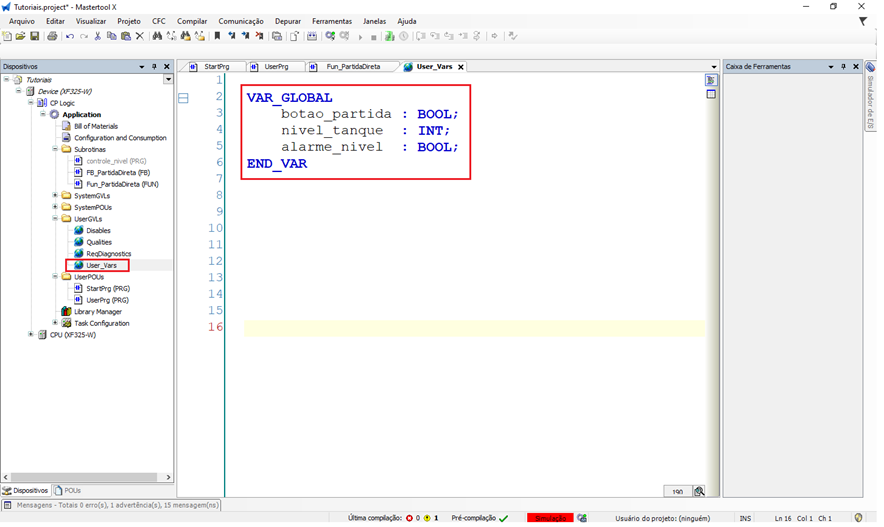Screen dimensions: 884x527
Task: Switch to the Fun_PartidaDireta tab
Action: tap(352, 67)
